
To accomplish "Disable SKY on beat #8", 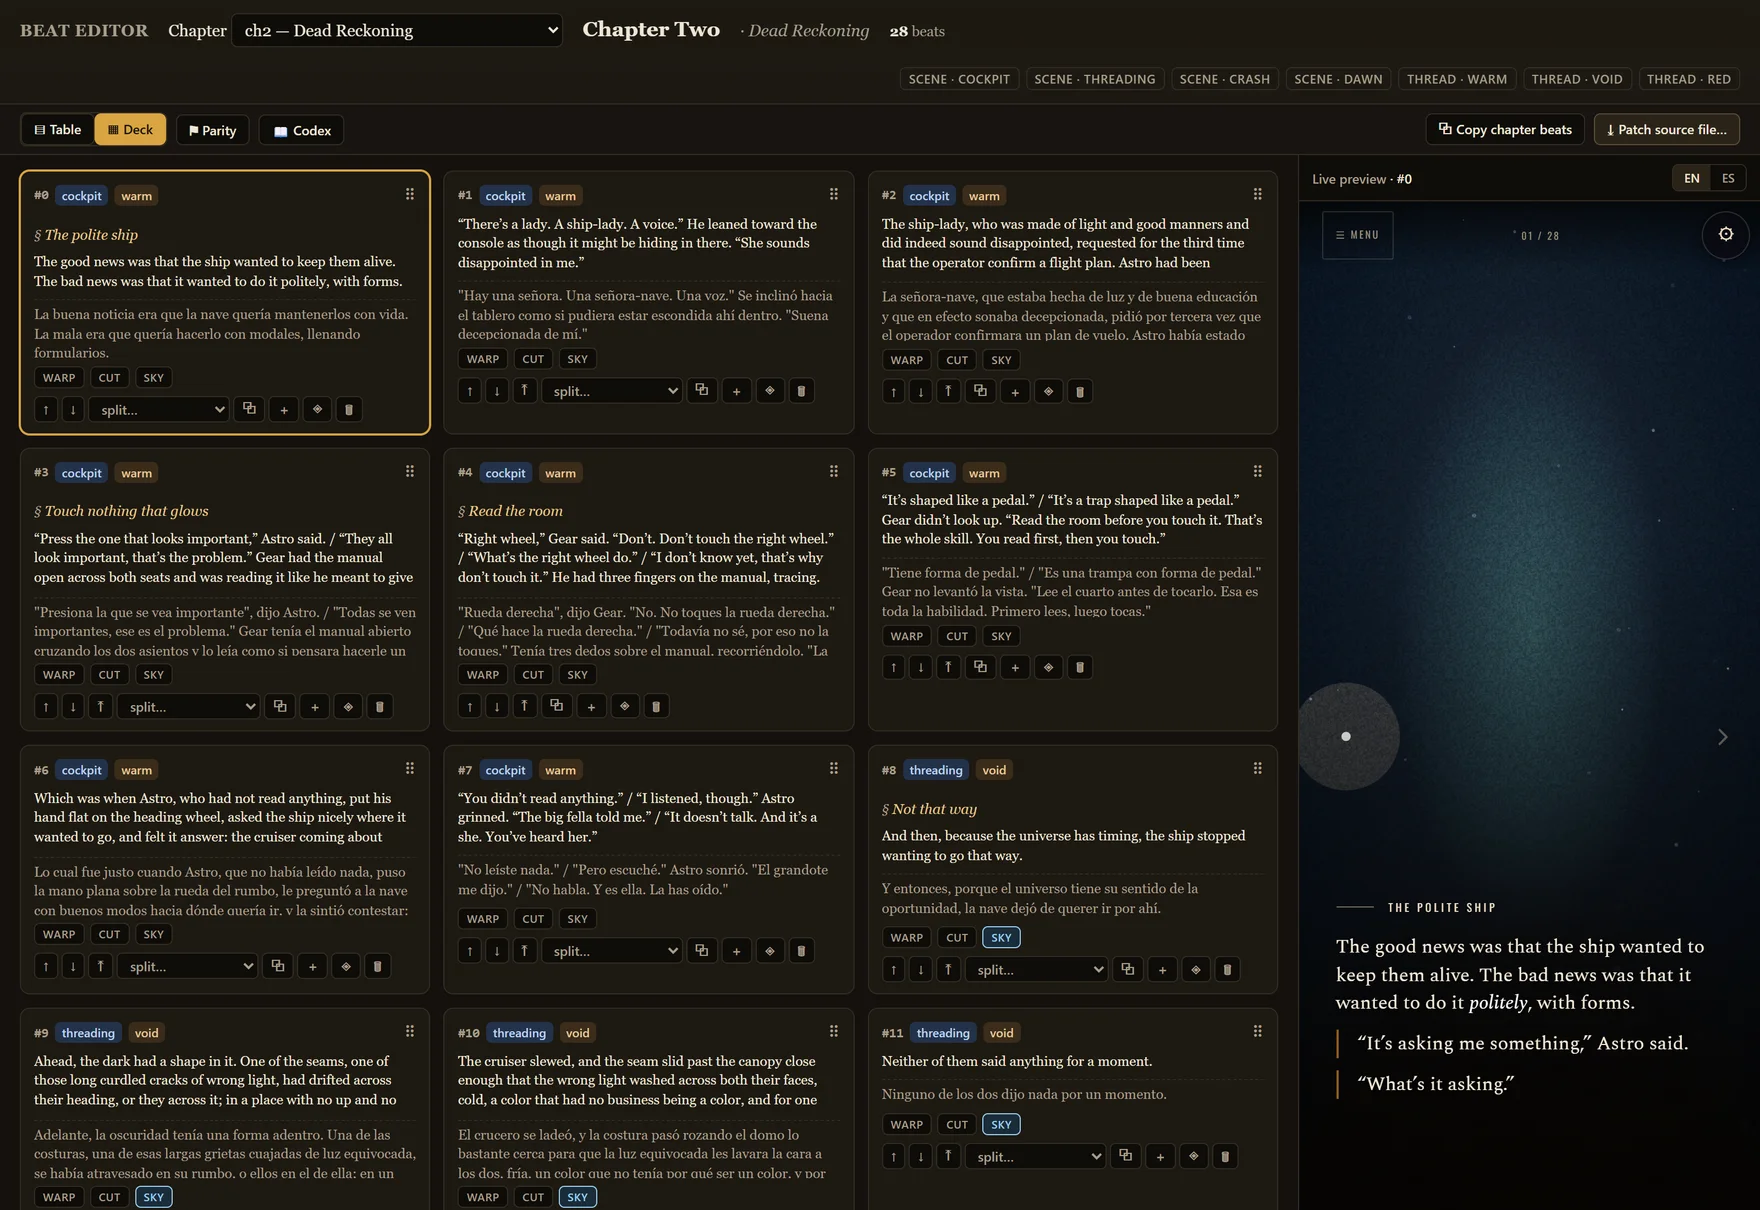I will point(1001,938).
